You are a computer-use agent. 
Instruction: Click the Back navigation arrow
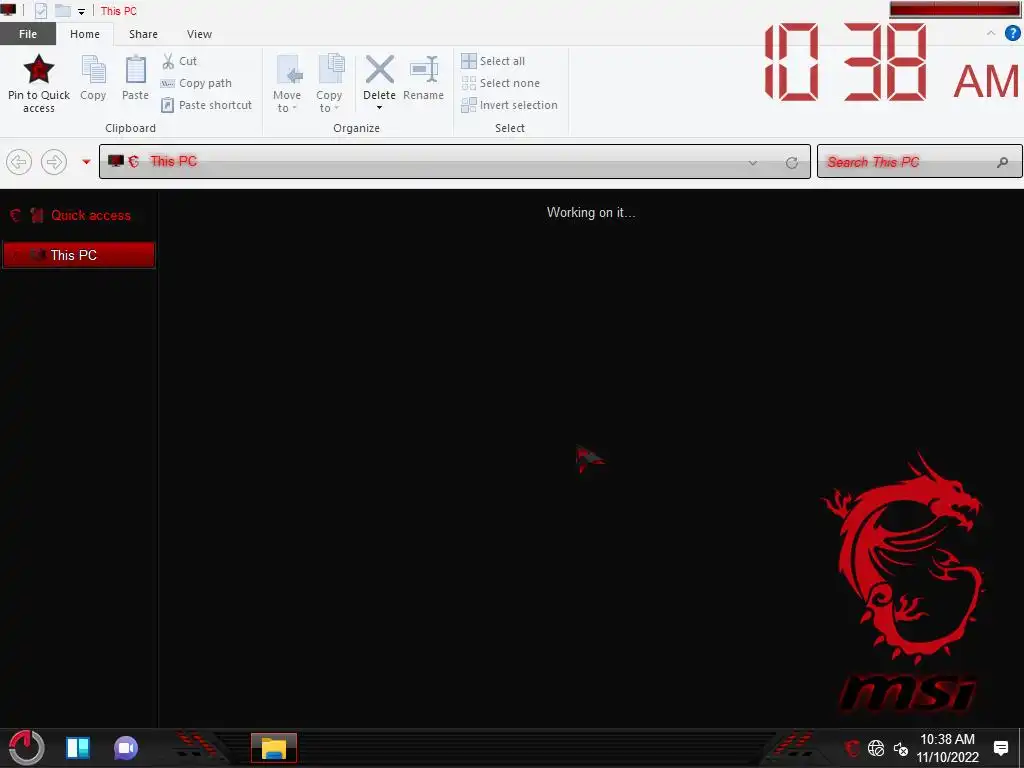point(19,161)
